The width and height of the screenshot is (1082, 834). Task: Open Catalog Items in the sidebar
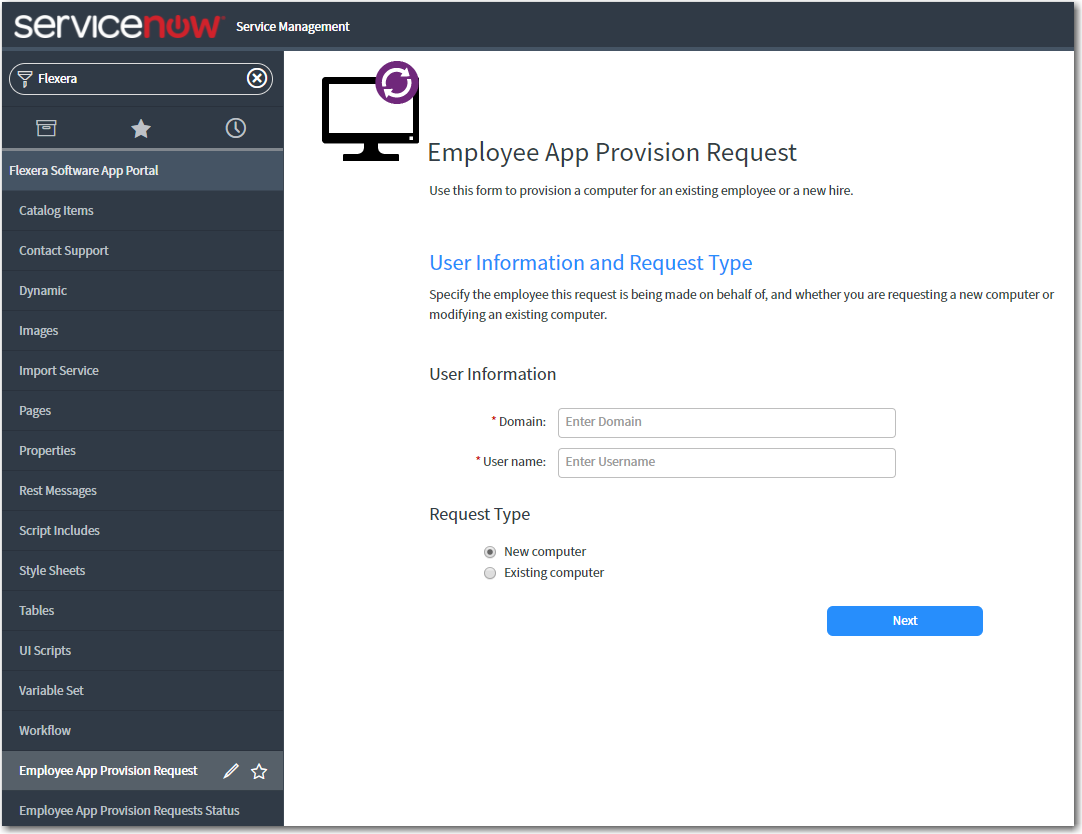pos(57,210)
